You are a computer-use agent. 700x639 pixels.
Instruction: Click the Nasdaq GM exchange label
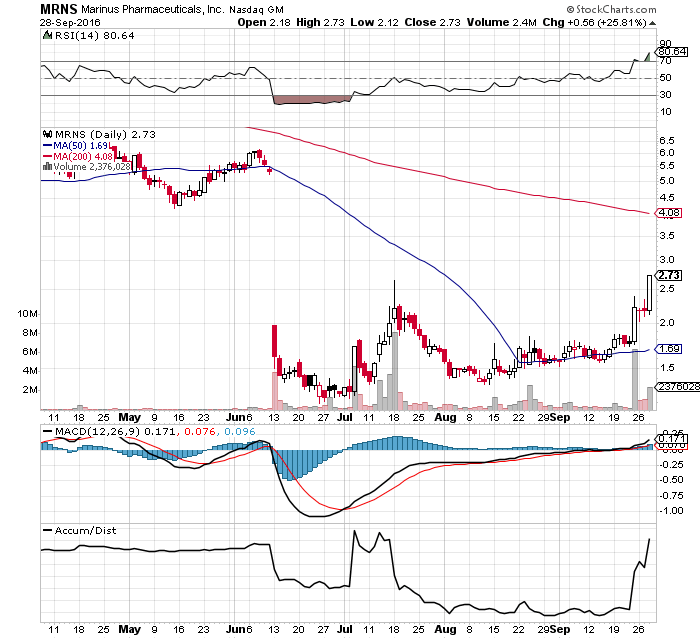coord(256,9)
